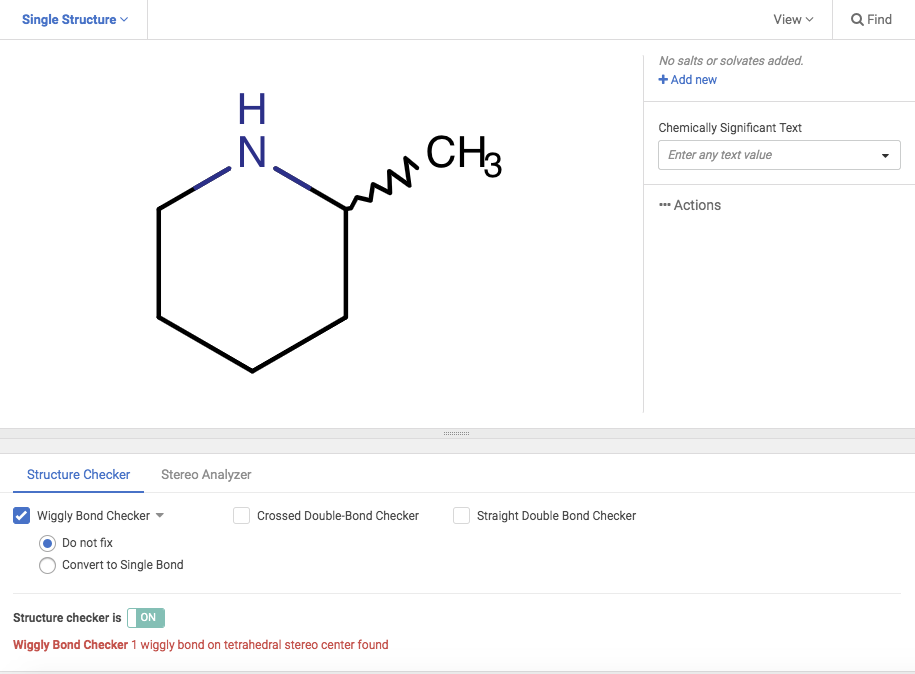Expand the Wiggly Bond Checker options arrow
This screenshot has width=915, height=674.
[x=160, y=516]
